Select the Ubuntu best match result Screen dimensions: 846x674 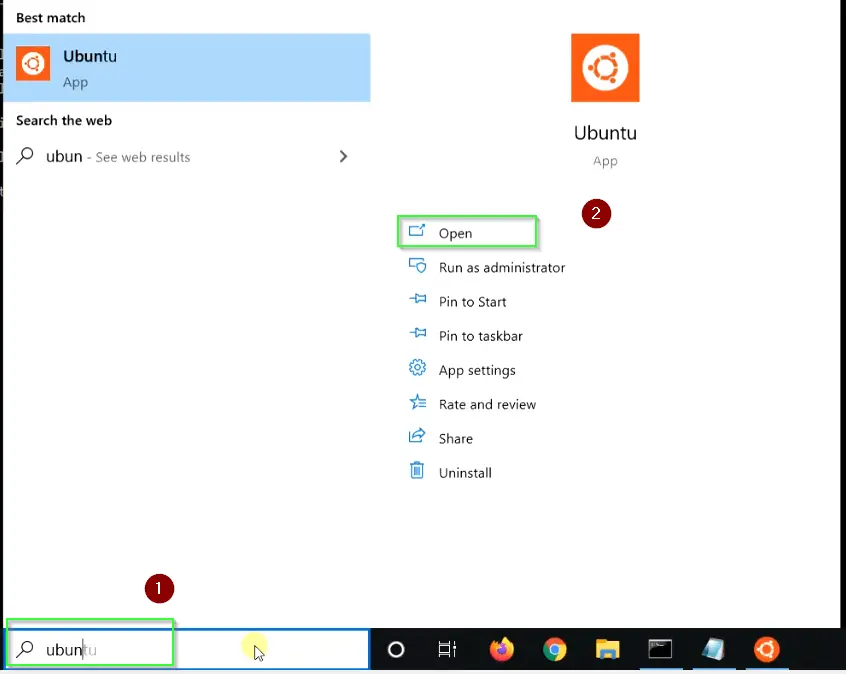187,68
